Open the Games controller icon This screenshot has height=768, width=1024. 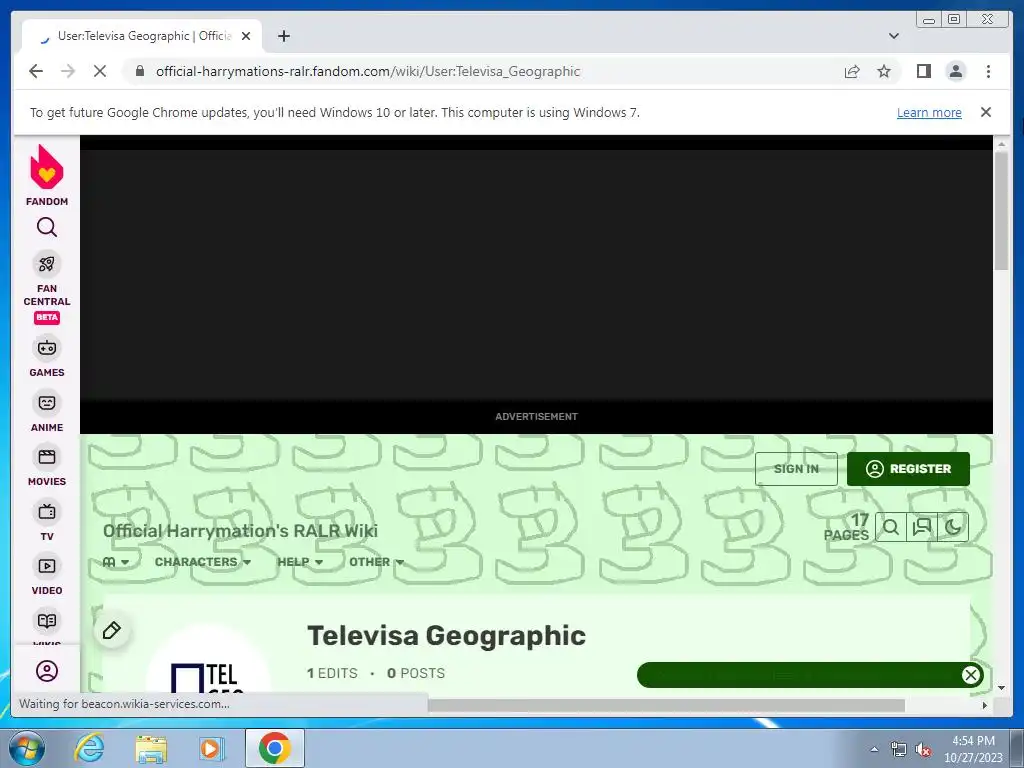pyautogui.click(x=46, y=347)
